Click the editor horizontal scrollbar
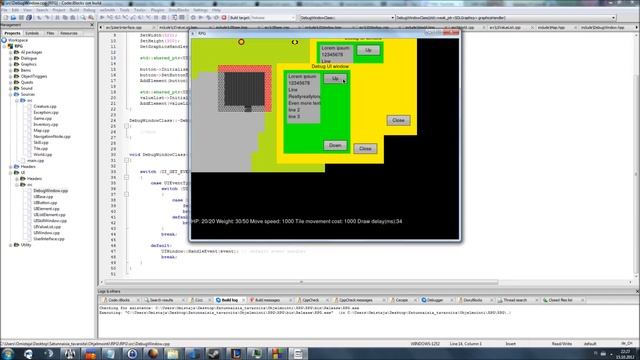640x360 pixels. [302, 282]
